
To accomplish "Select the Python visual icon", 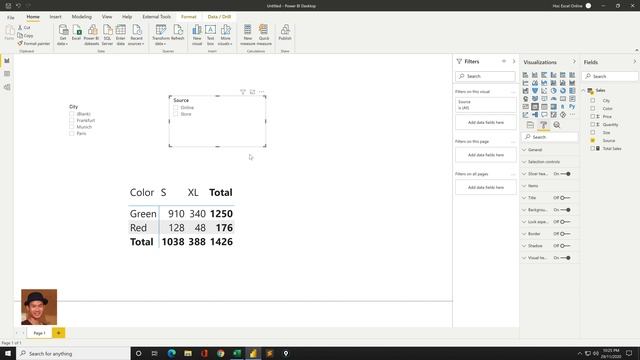I will (x=572, y=107).
